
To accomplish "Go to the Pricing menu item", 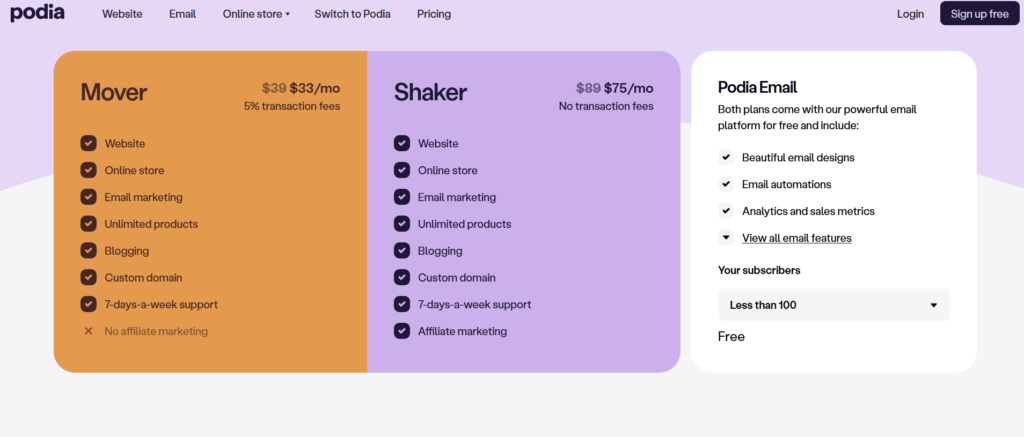I will click(x=434, y=14).
